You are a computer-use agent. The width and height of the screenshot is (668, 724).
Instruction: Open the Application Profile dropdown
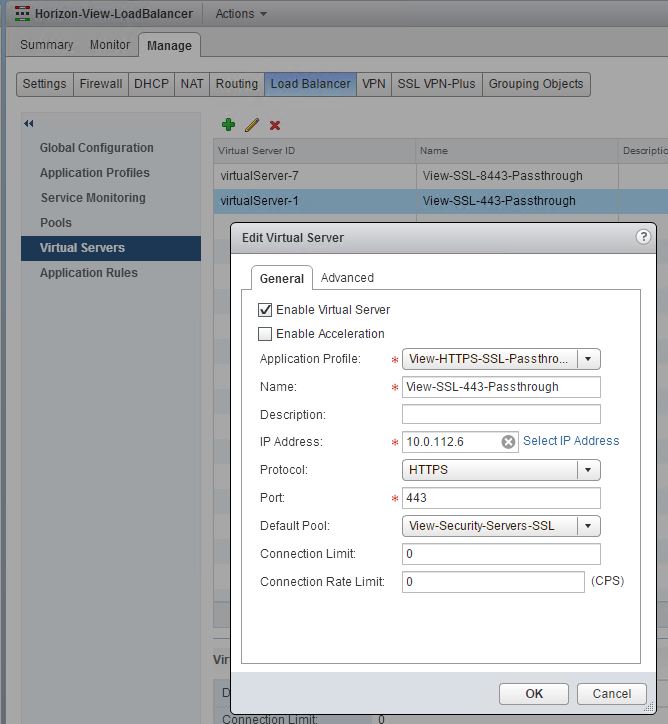588,359
